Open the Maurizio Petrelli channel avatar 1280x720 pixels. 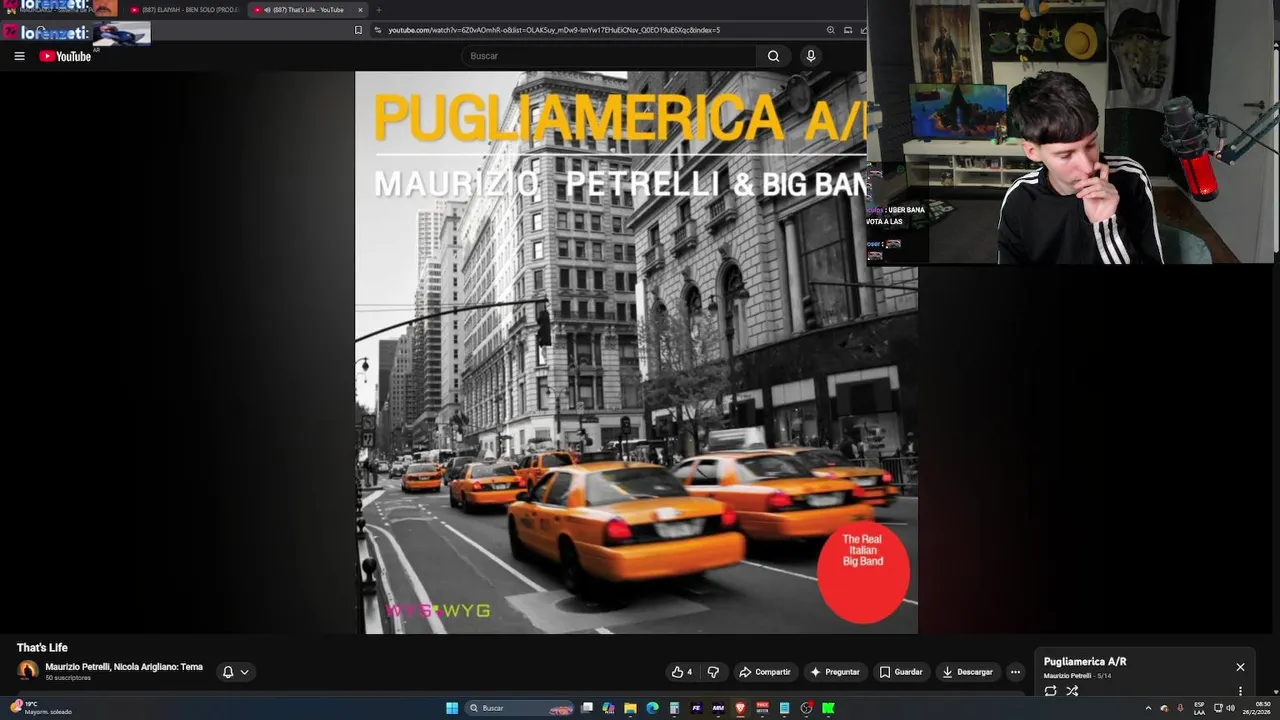(28, 671)
